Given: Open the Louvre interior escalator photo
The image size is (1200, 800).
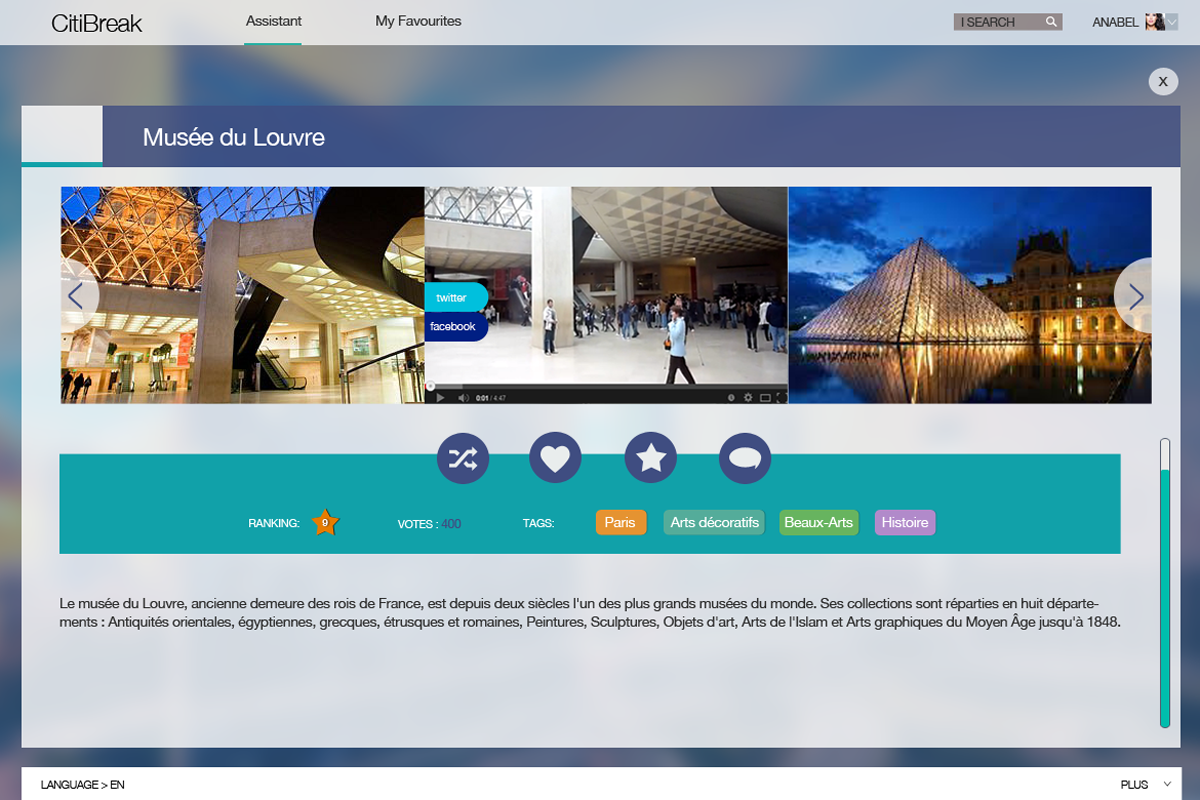Looking at the screenshot, I should [243, 295].
